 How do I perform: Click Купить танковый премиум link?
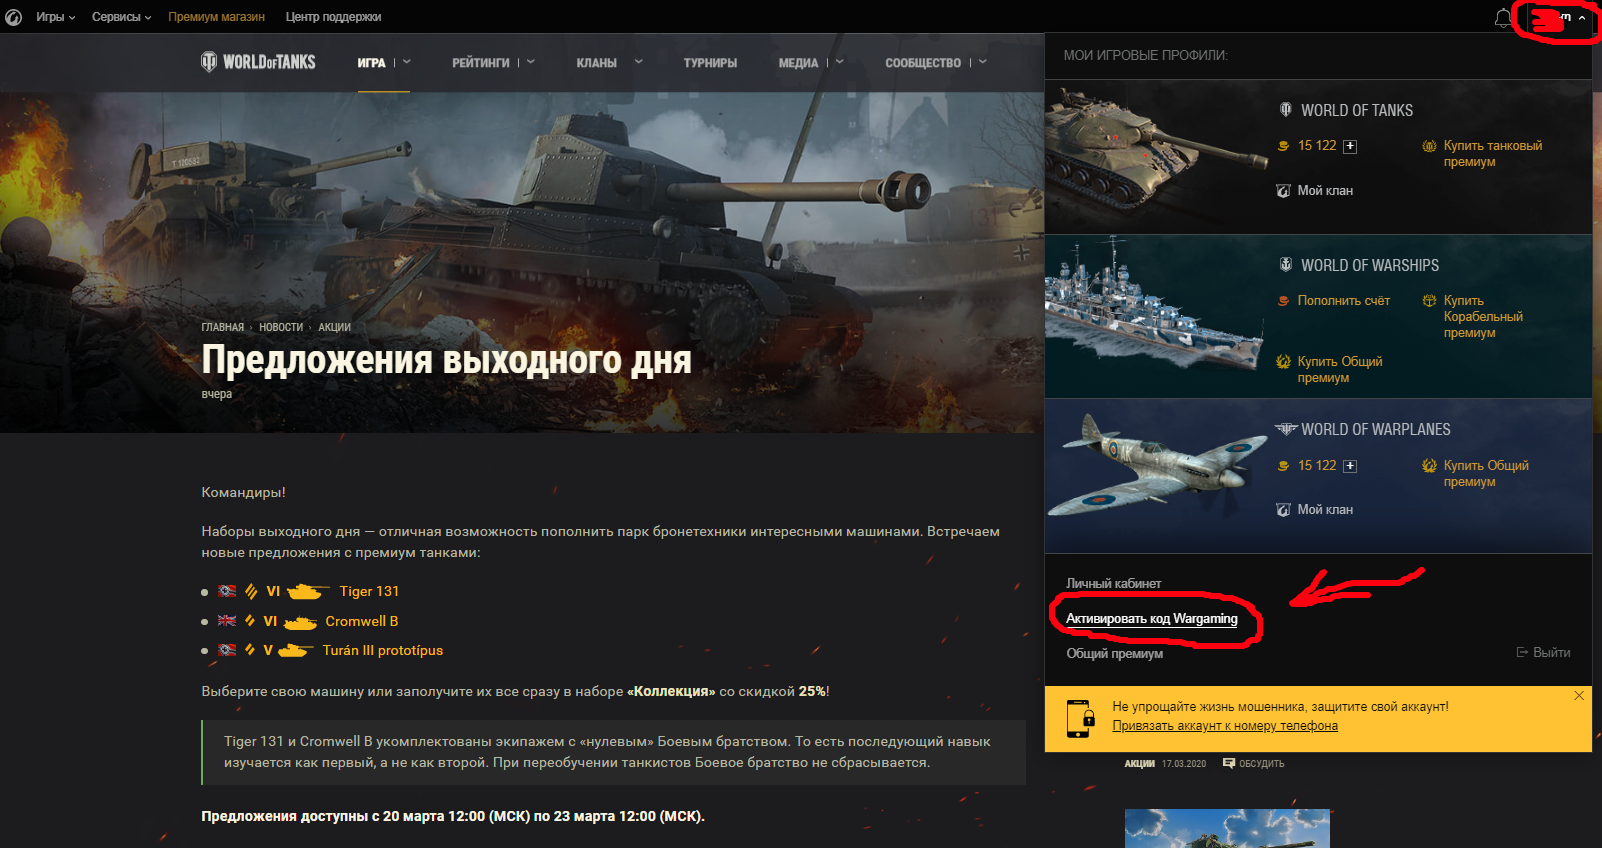tap(1493, 154)
